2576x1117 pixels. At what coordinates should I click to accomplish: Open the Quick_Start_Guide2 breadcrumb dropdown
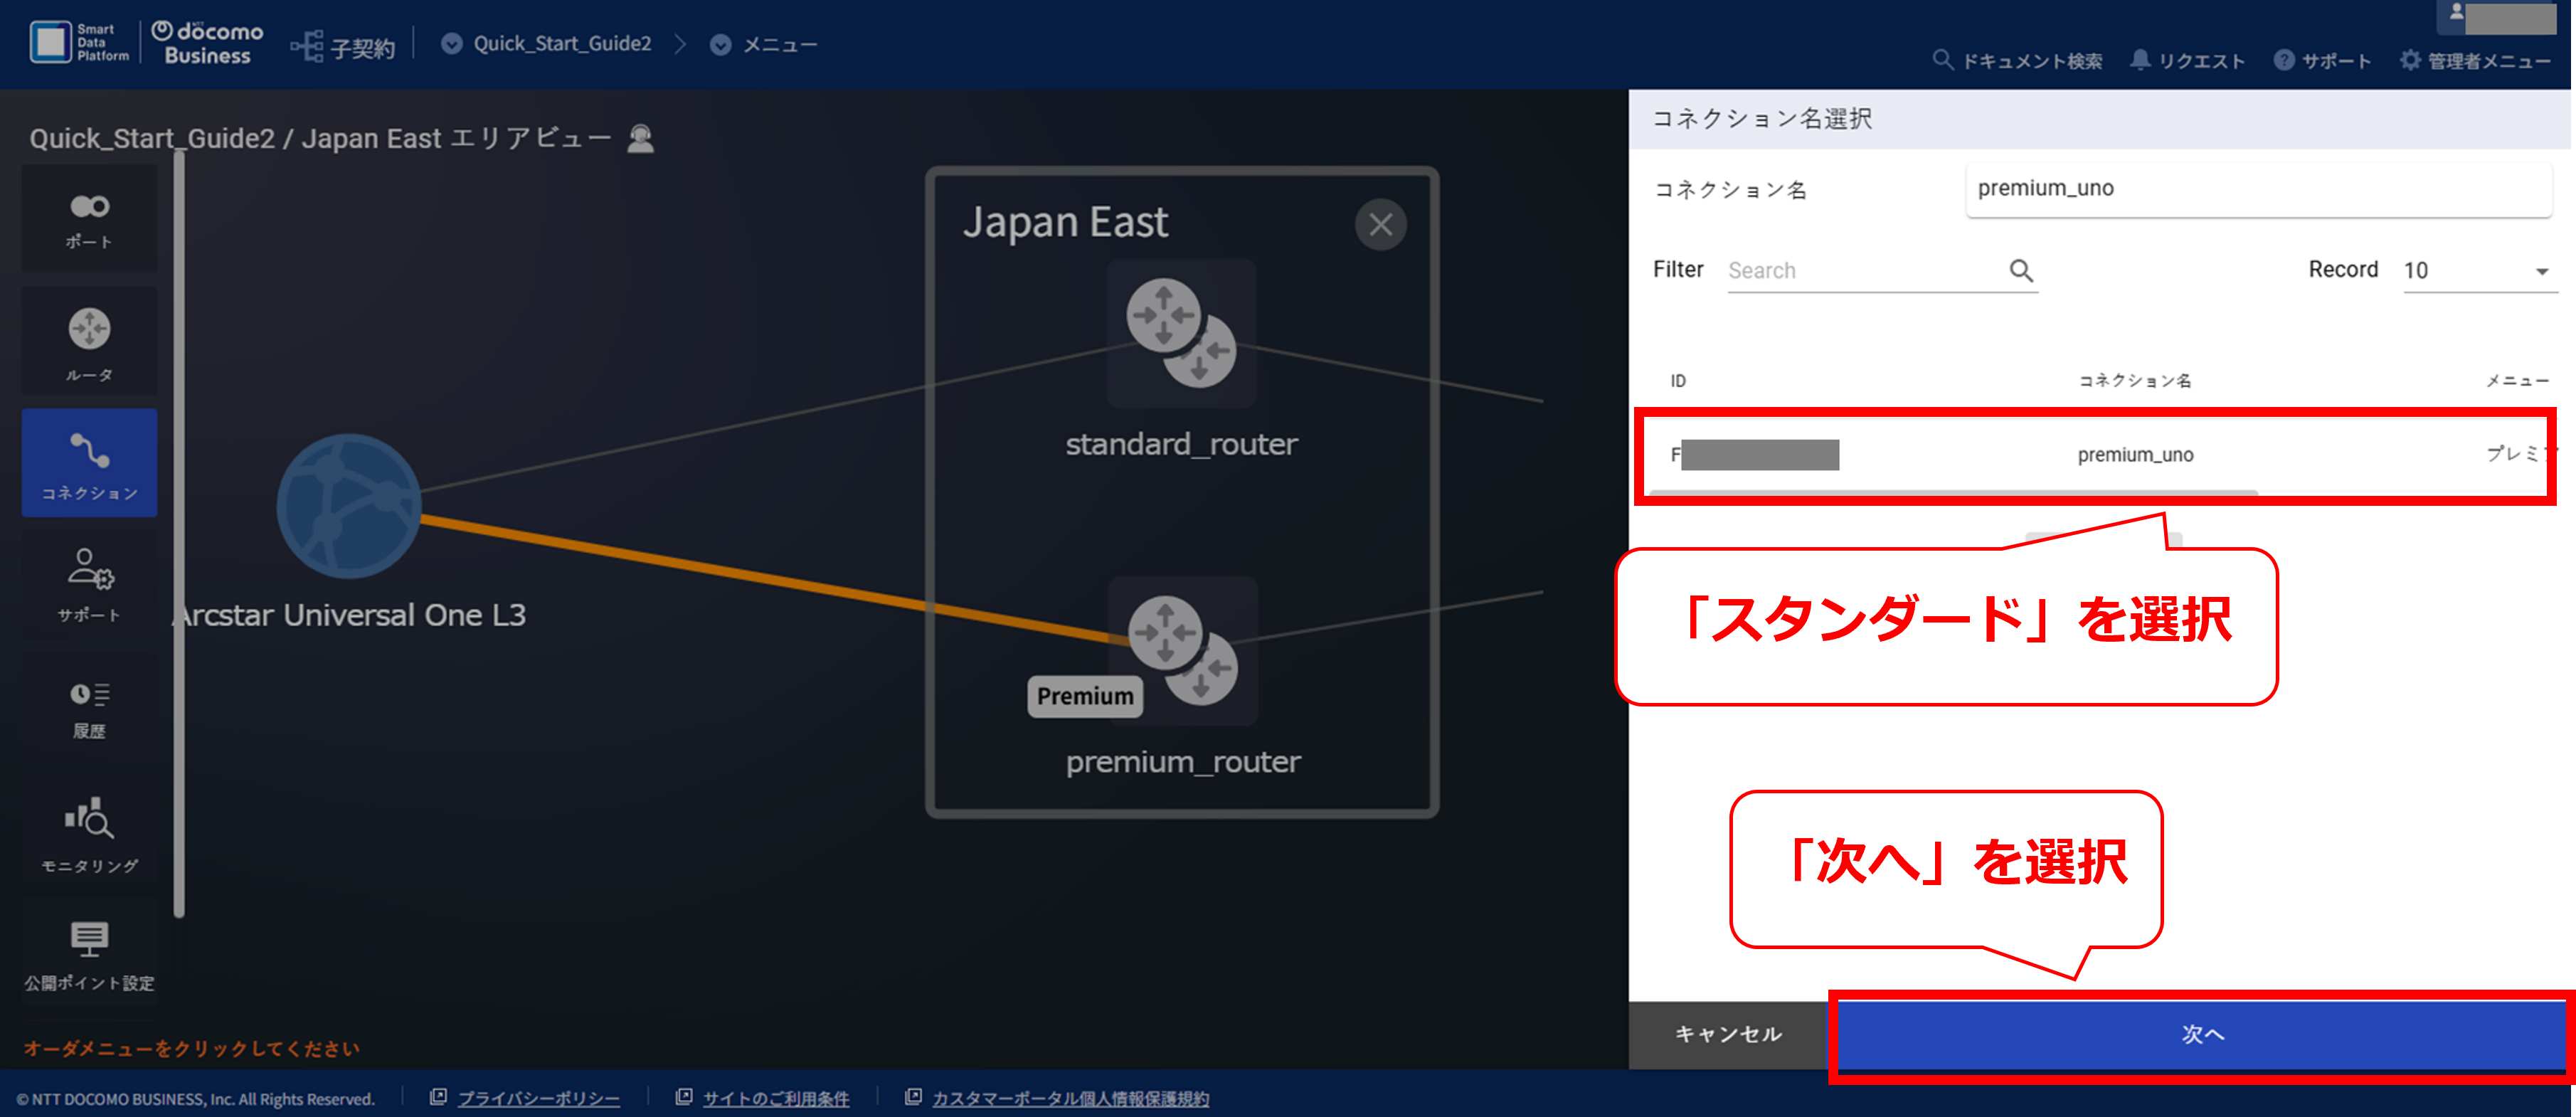coord(548,44)
